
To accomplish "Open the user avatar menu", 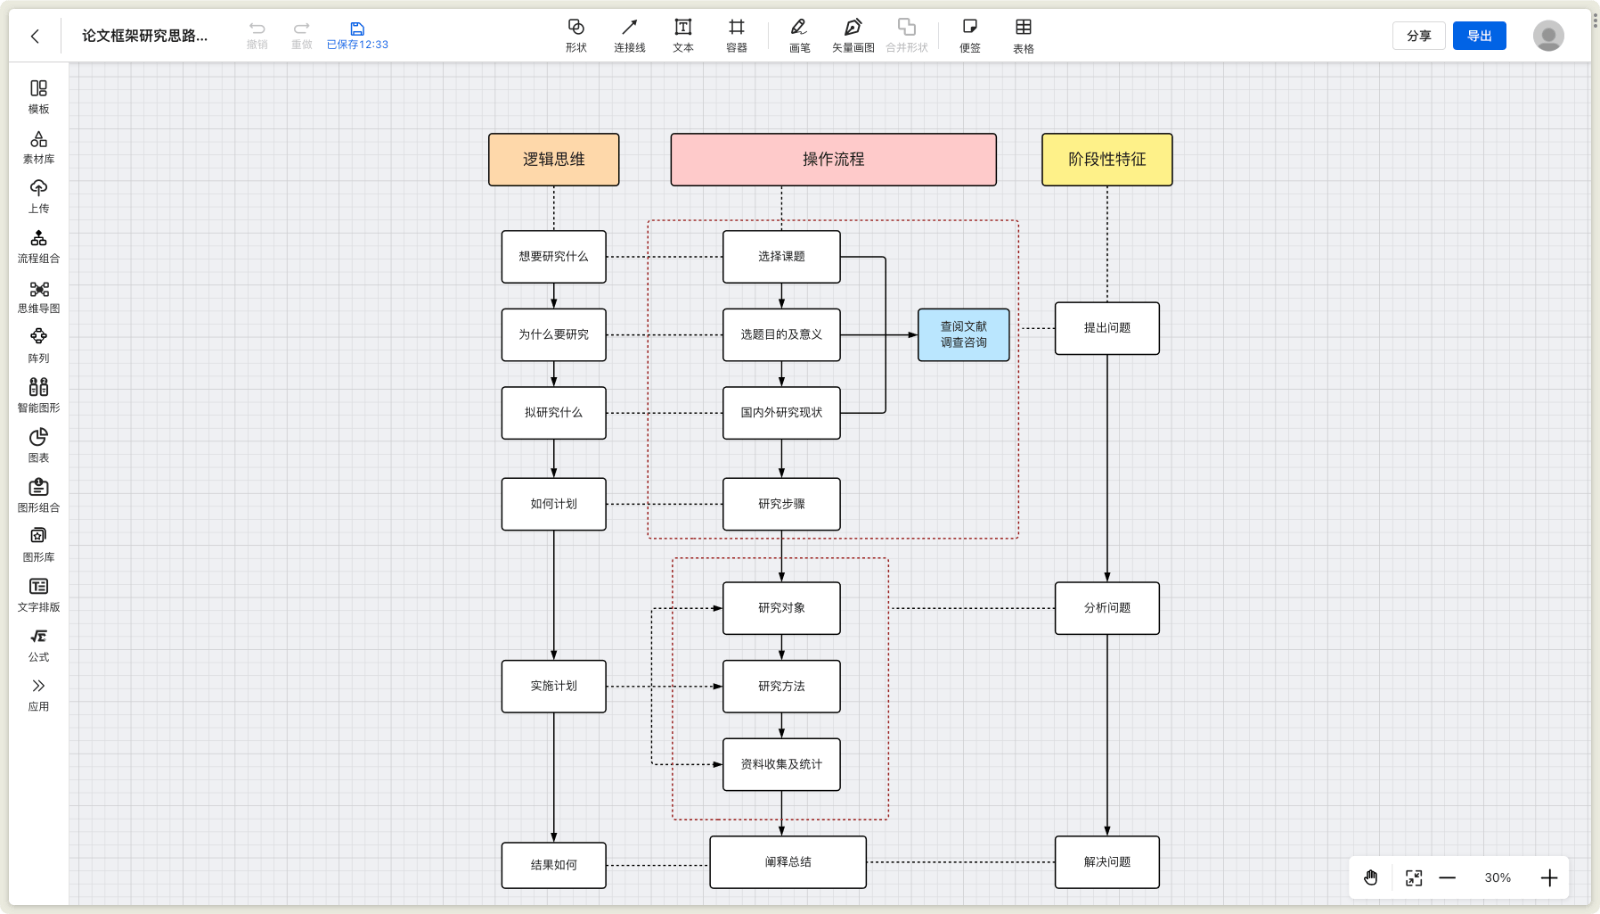I will [1548, 36].
